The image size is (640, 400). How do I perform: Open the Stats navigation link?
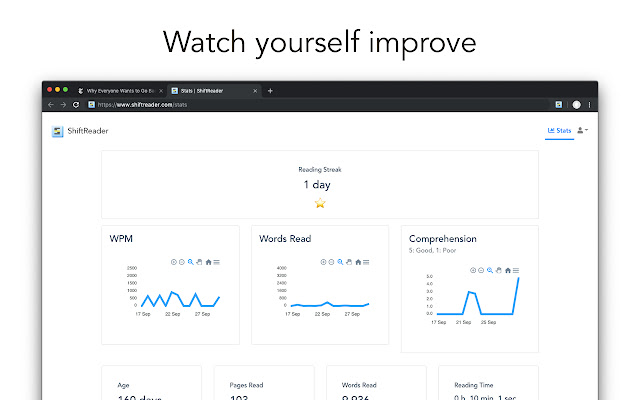click(x=559, y=131)
